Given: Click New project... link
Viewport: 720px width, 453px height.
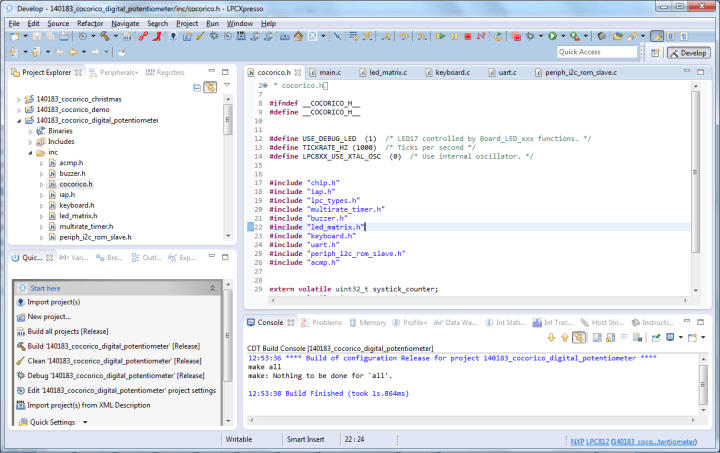Looking at the screenshot, I should point(49,317).
